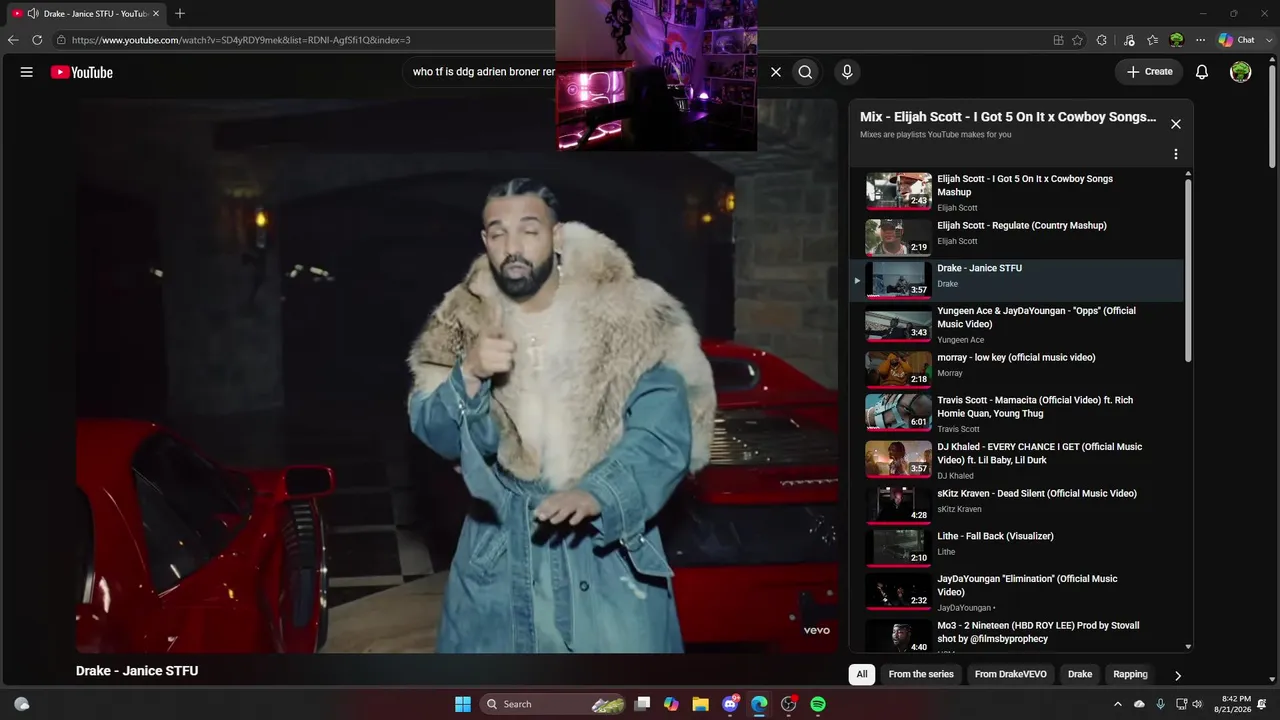Play Elijah Scott I Got 5 On It mashup thumbnail
Viewport: 1280px width, 720px height.
point(898,190)
